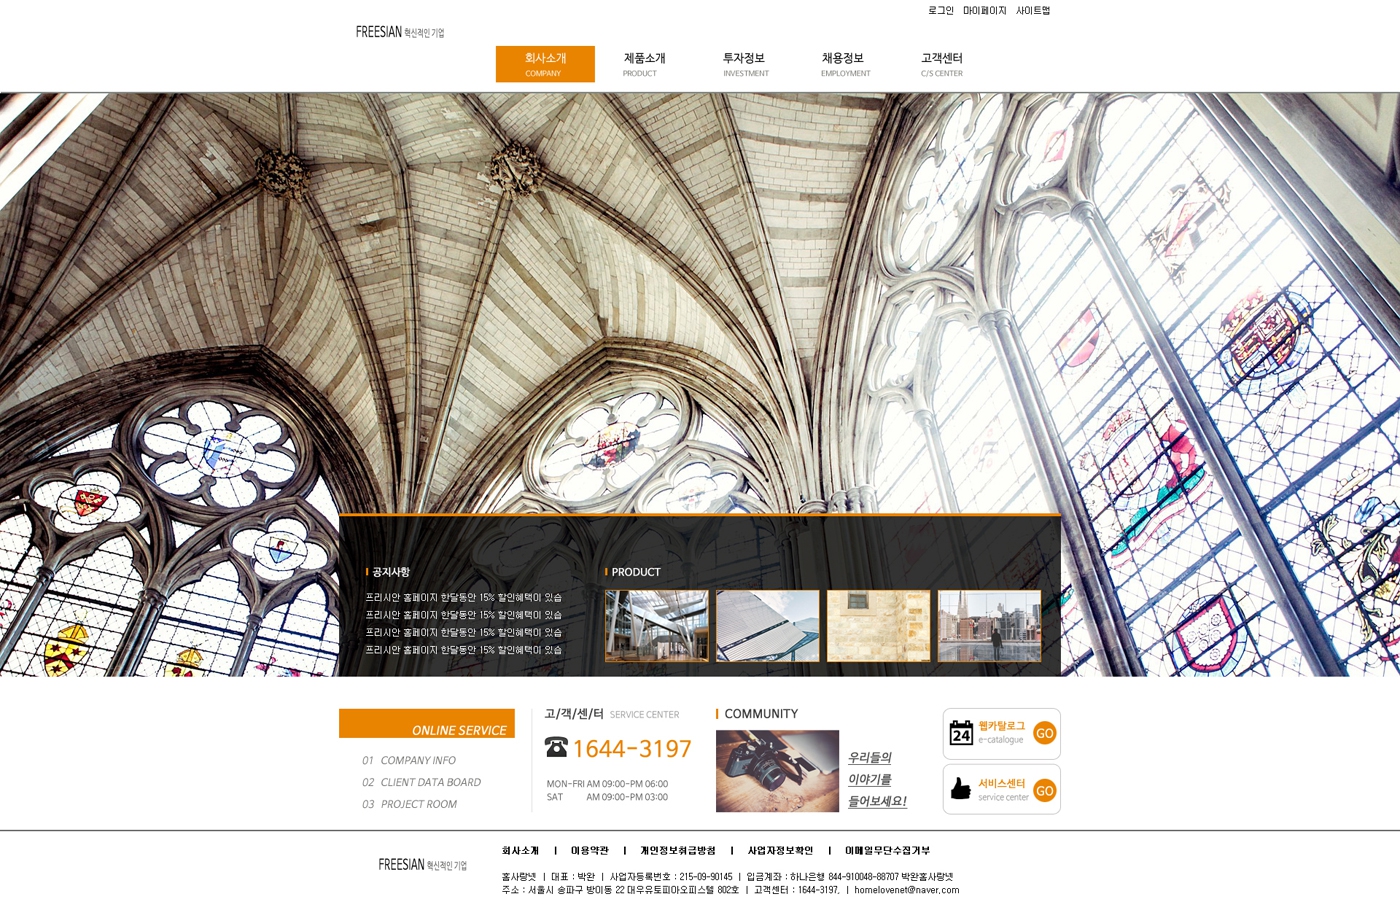Open the 제품소개 PRODUCT menu
This screenshot has height=910, width=1400.
coord(643,64)
